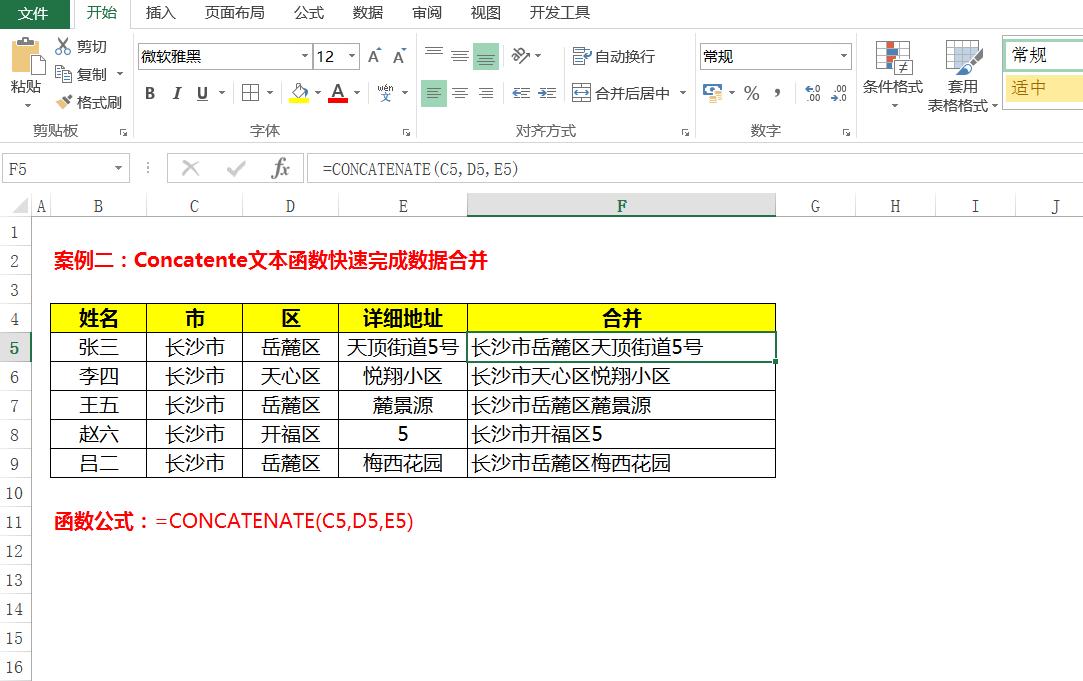Apply bold formatting with the B icon
The width and height of the screenshot is (1083, 681).
[150, 93]
